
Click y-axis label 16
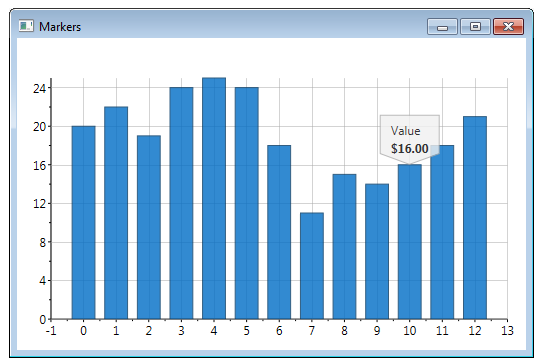[x=39, y=166]
